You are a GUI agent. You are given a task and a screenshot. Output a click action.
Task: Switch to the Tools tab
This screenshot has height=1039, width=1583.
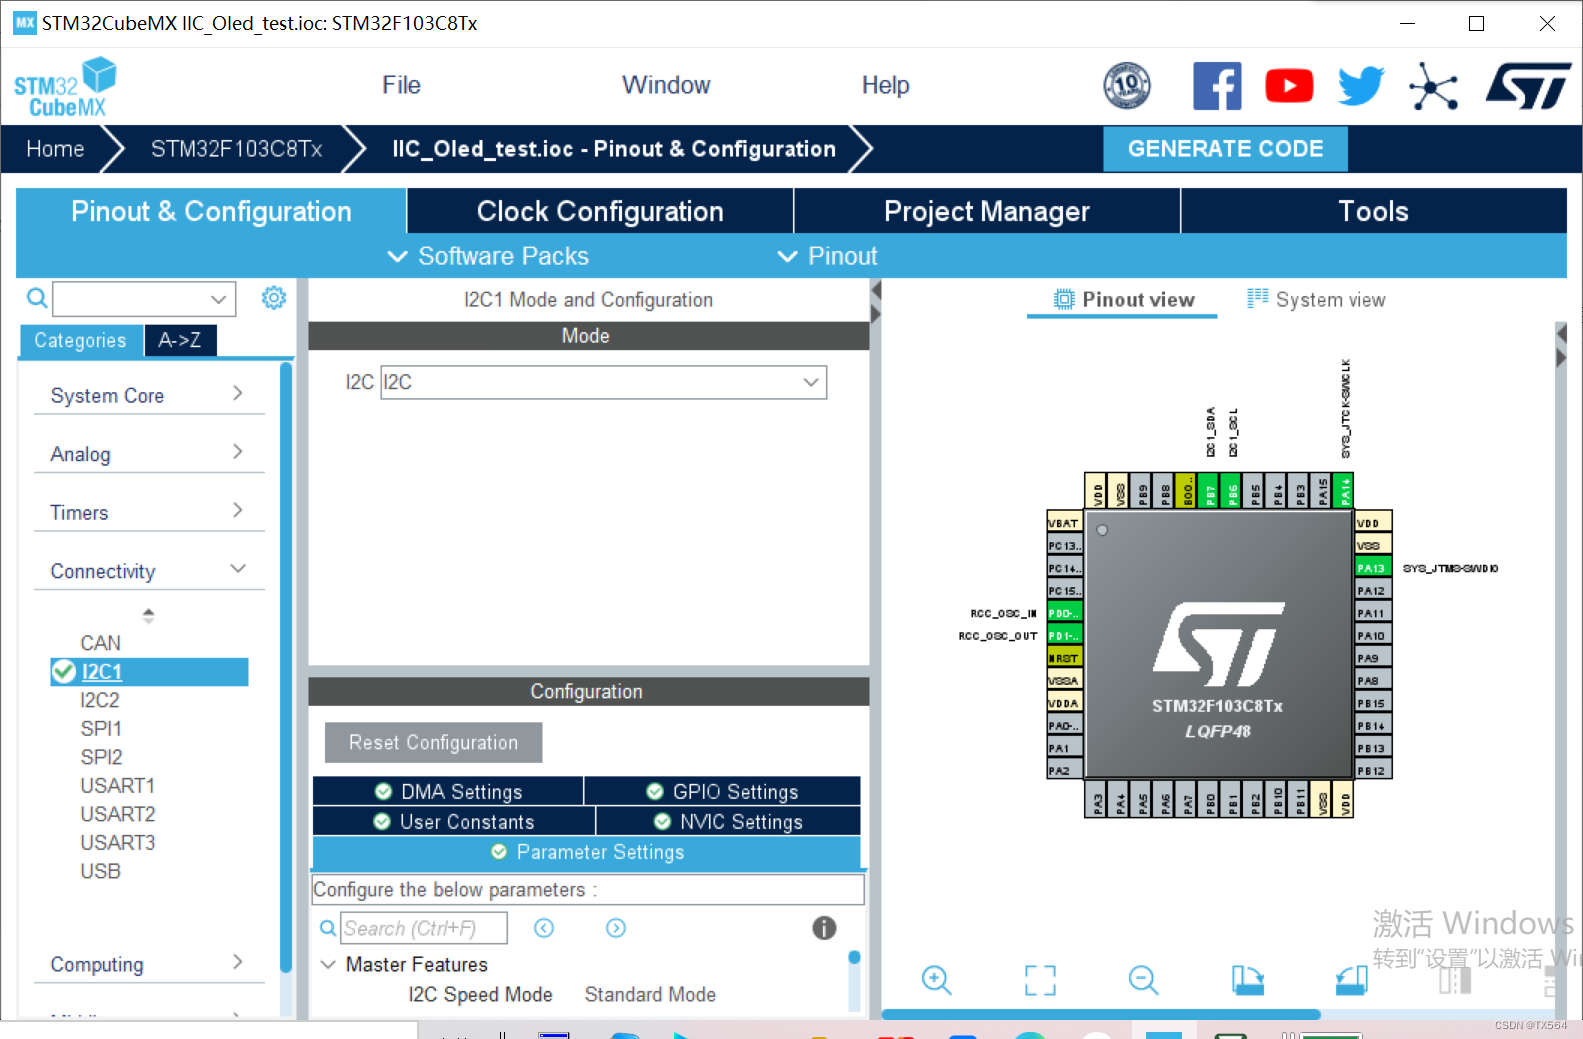coord(1374,211)
